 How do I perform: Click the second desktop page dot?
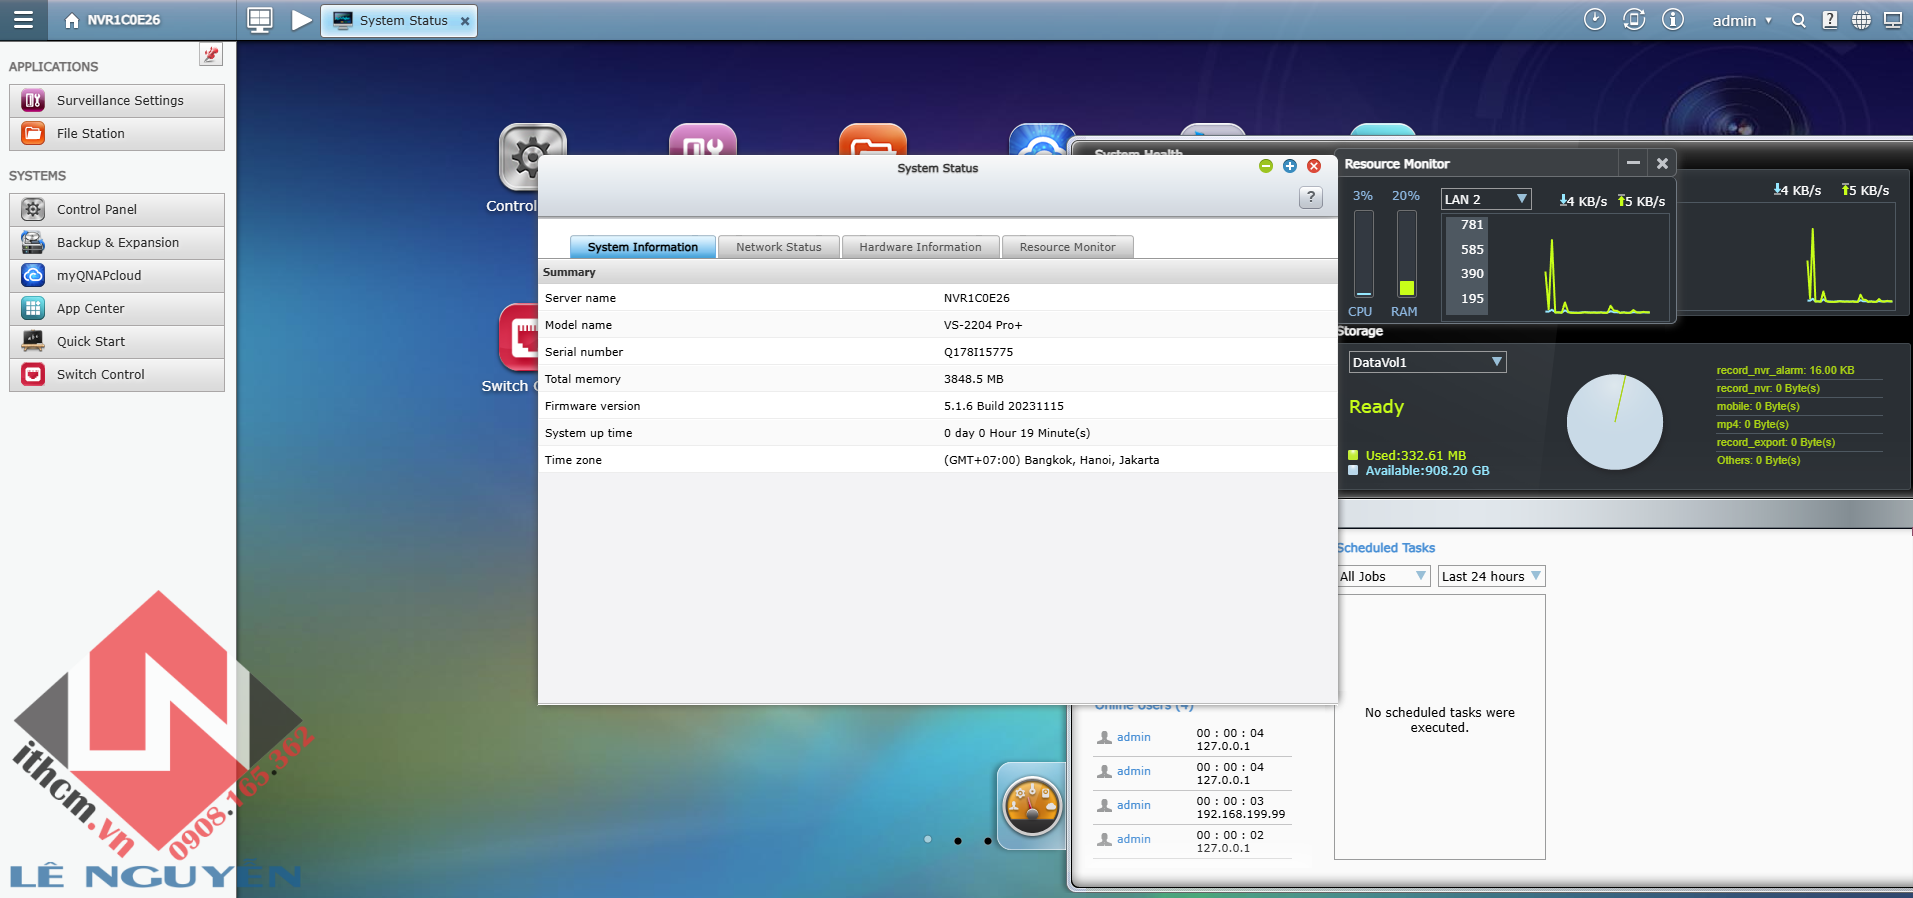(x=958, y=841)
